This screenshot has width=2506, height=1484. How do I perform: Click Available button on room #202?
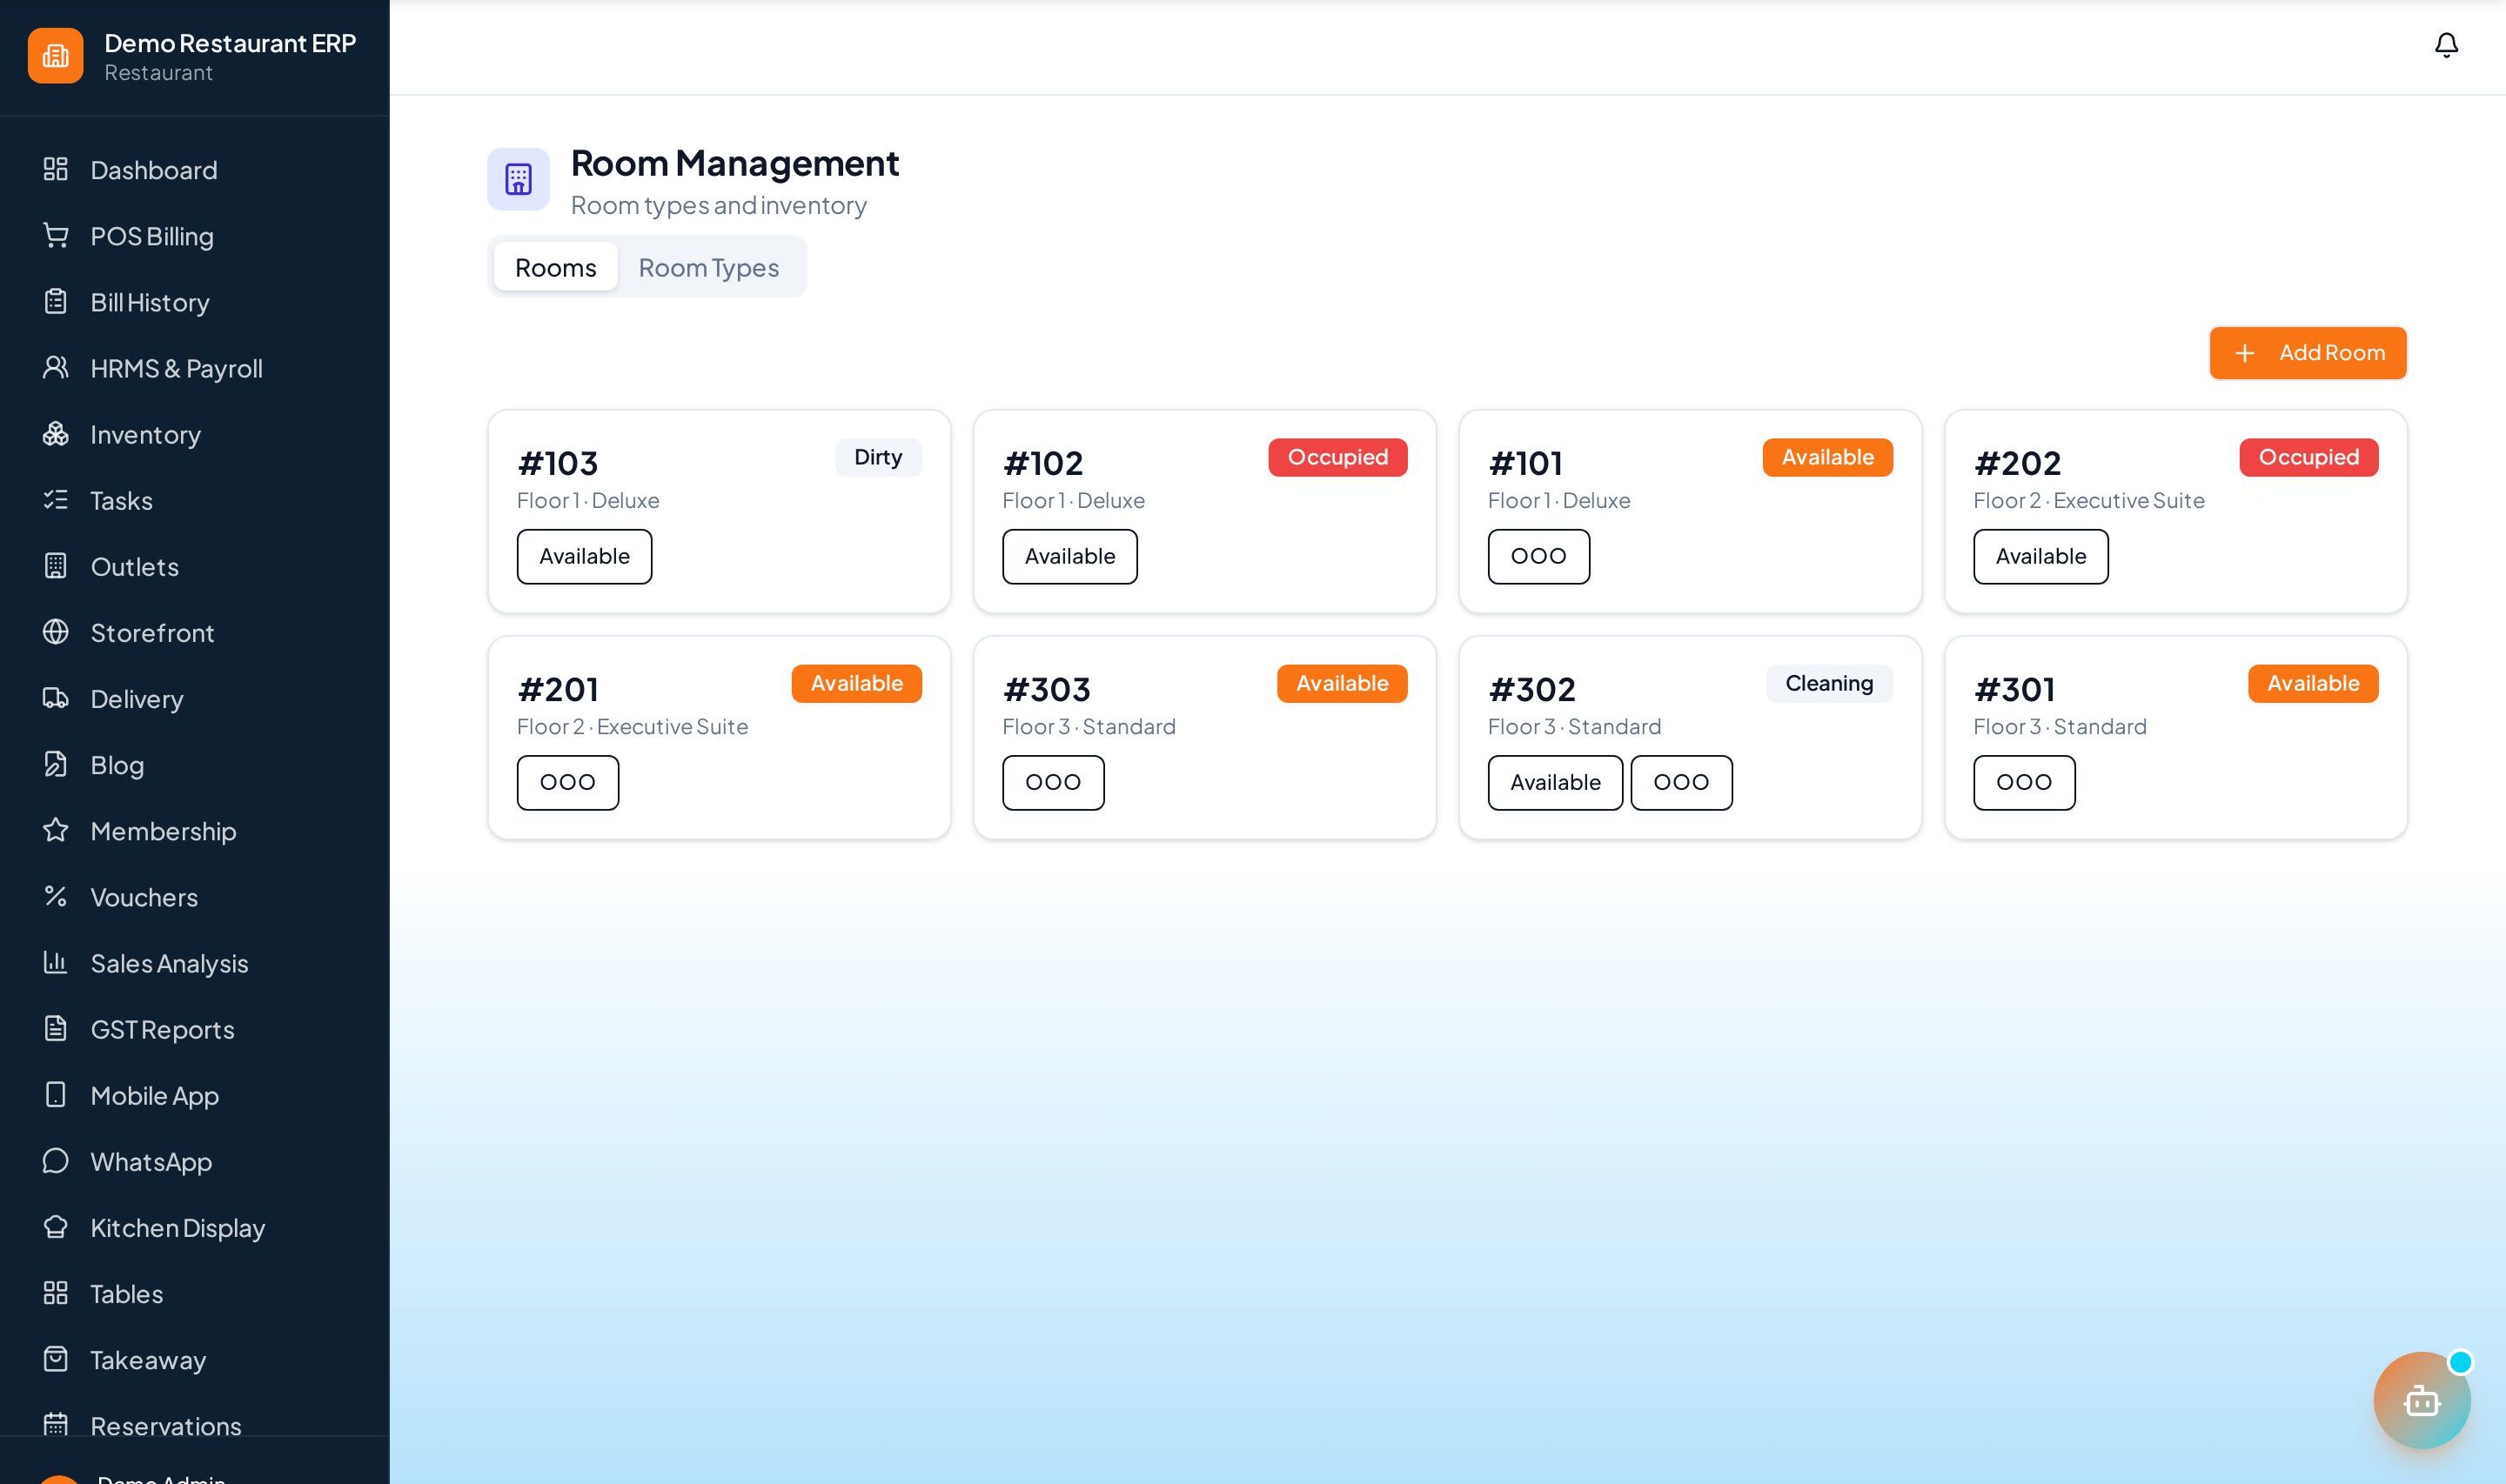(2040, 556)
